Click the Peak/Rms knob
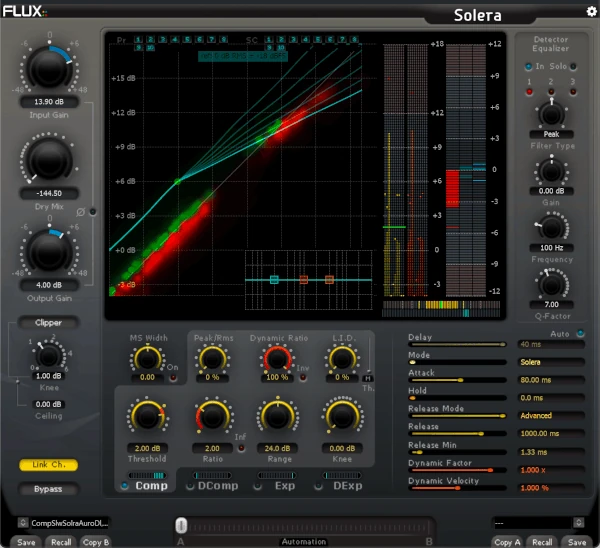Image resolution: width=600 pixels, height=548 pixels. tap(212, 359)
